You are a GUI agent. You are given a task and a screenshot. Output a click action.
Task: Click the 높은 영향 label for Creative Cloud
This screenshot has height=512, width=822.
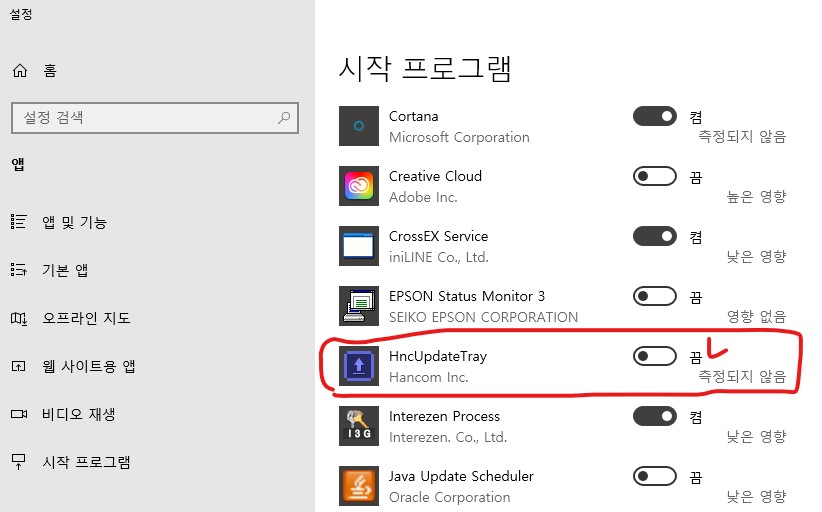[x=756, y=197]
